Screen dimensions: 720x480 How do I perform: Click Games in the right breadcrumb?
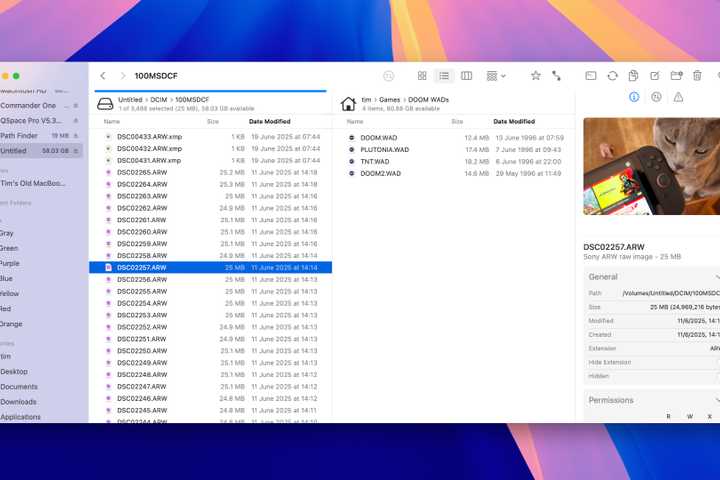(x=389, y=100)
